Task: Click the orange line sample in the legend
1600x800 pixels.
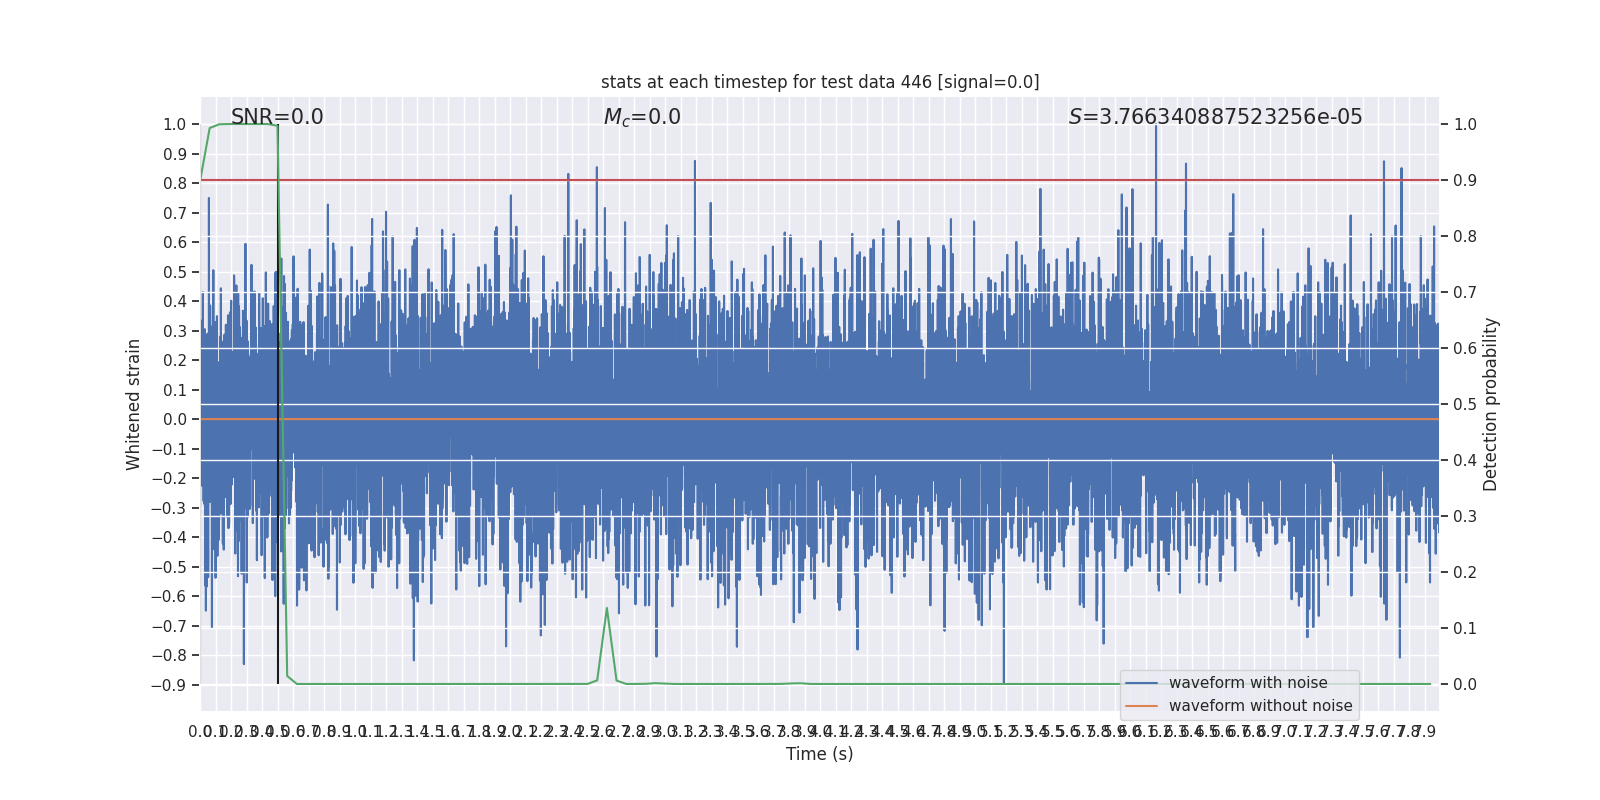Action: click(1141, 706)
